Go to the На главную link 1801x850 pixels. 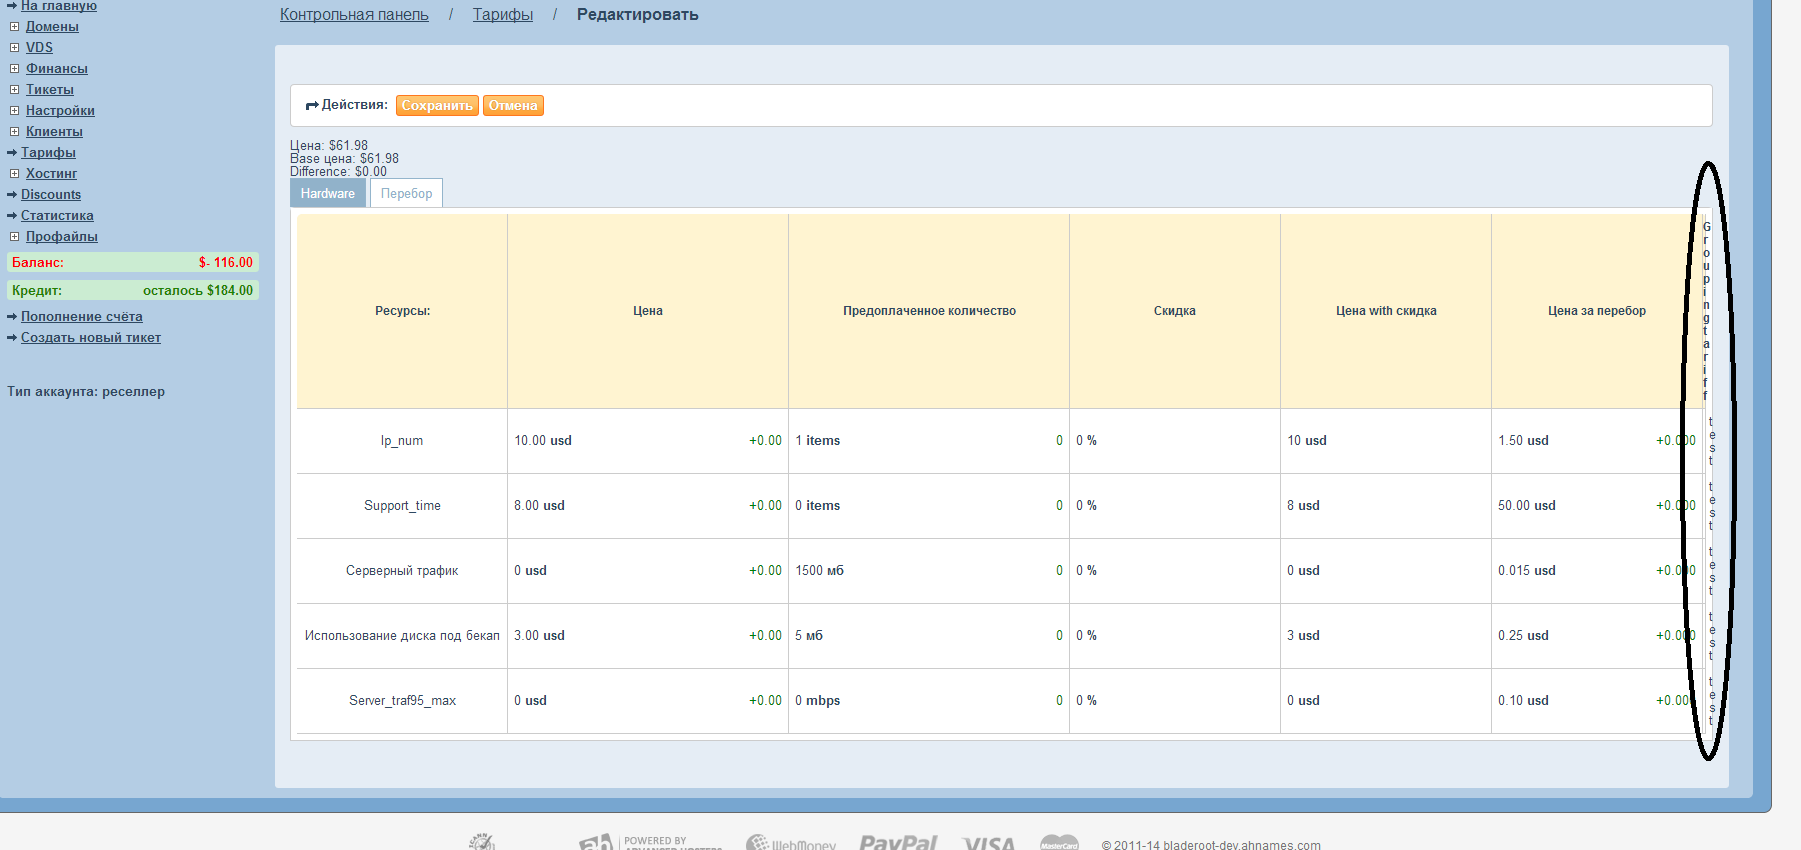tap(59, 6)
